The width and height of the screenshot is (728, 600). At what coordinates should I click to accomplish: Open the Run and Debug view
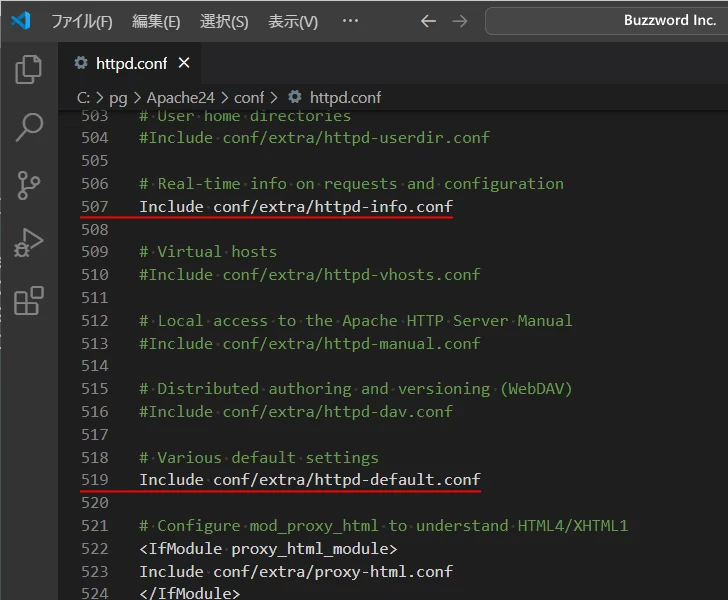29,243
